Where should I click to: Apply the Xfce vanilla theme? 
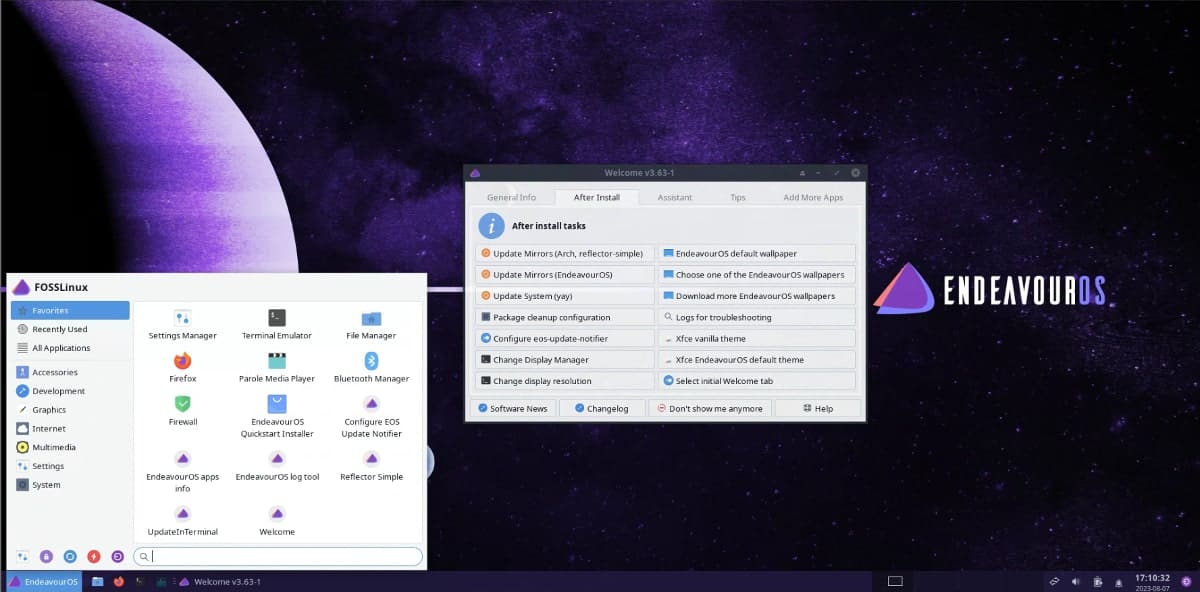[x=757, y=339]
